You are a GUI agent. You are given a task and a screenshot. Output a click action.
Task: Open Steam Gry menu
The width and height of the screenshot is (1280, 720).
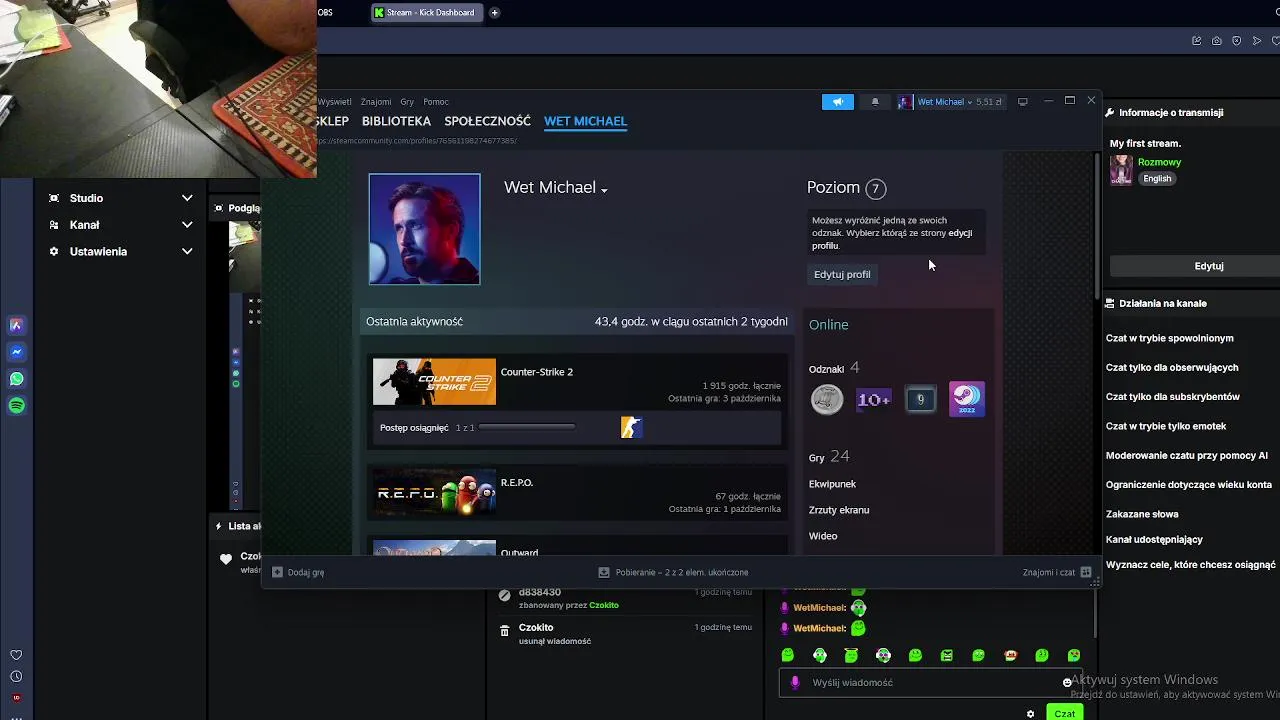407,102
